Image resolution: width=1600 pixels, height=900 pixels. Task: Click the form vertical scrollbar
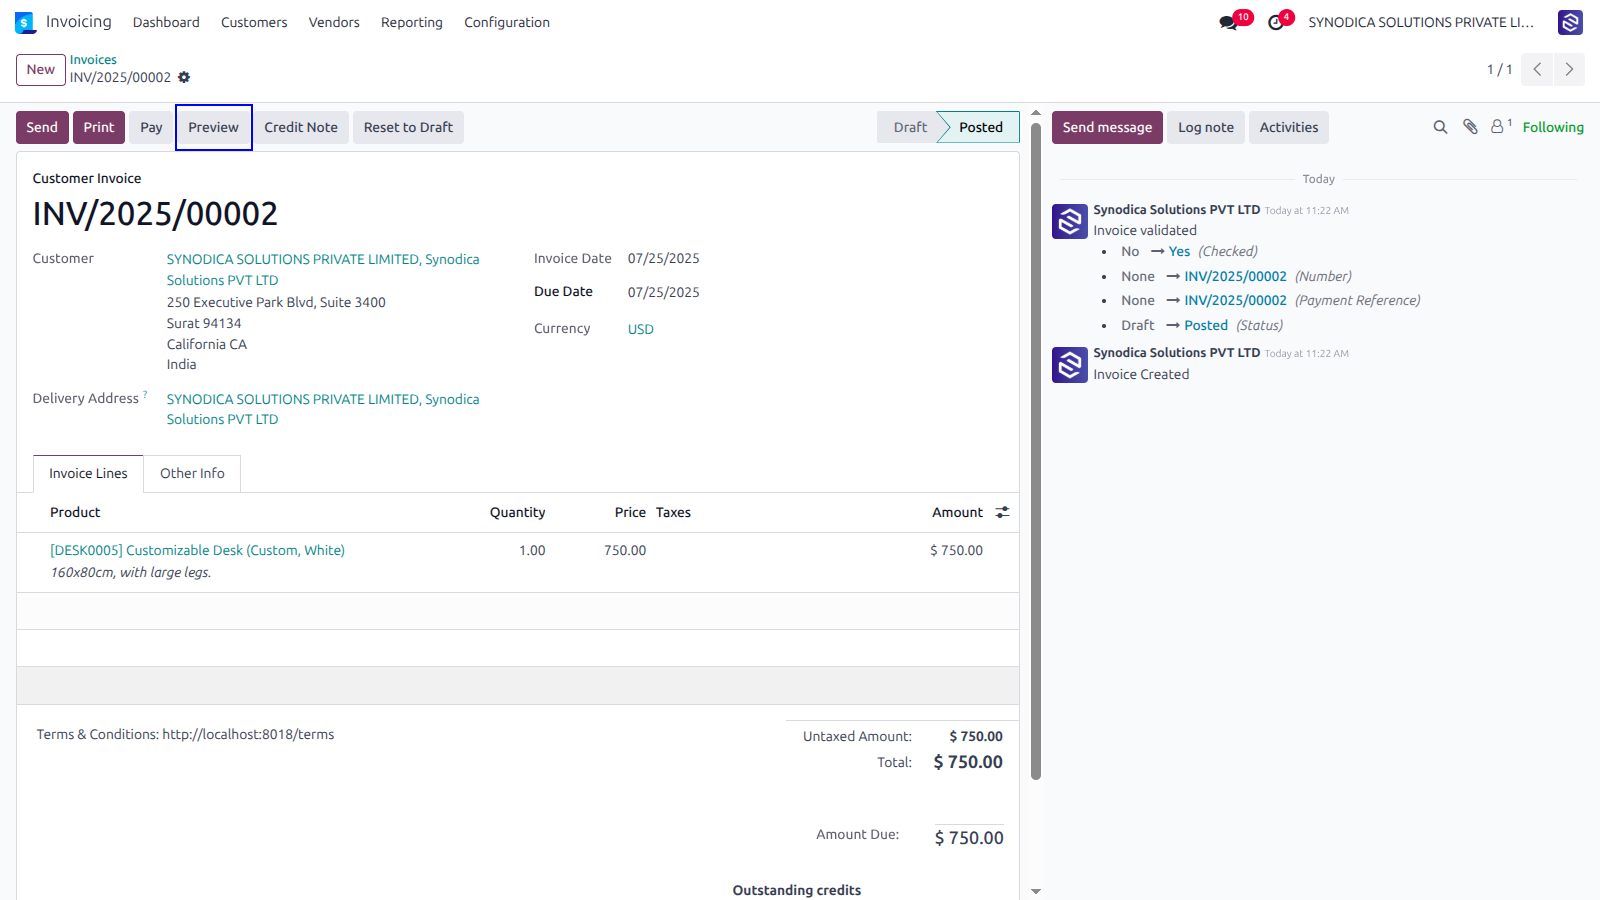click(1036, 450)
